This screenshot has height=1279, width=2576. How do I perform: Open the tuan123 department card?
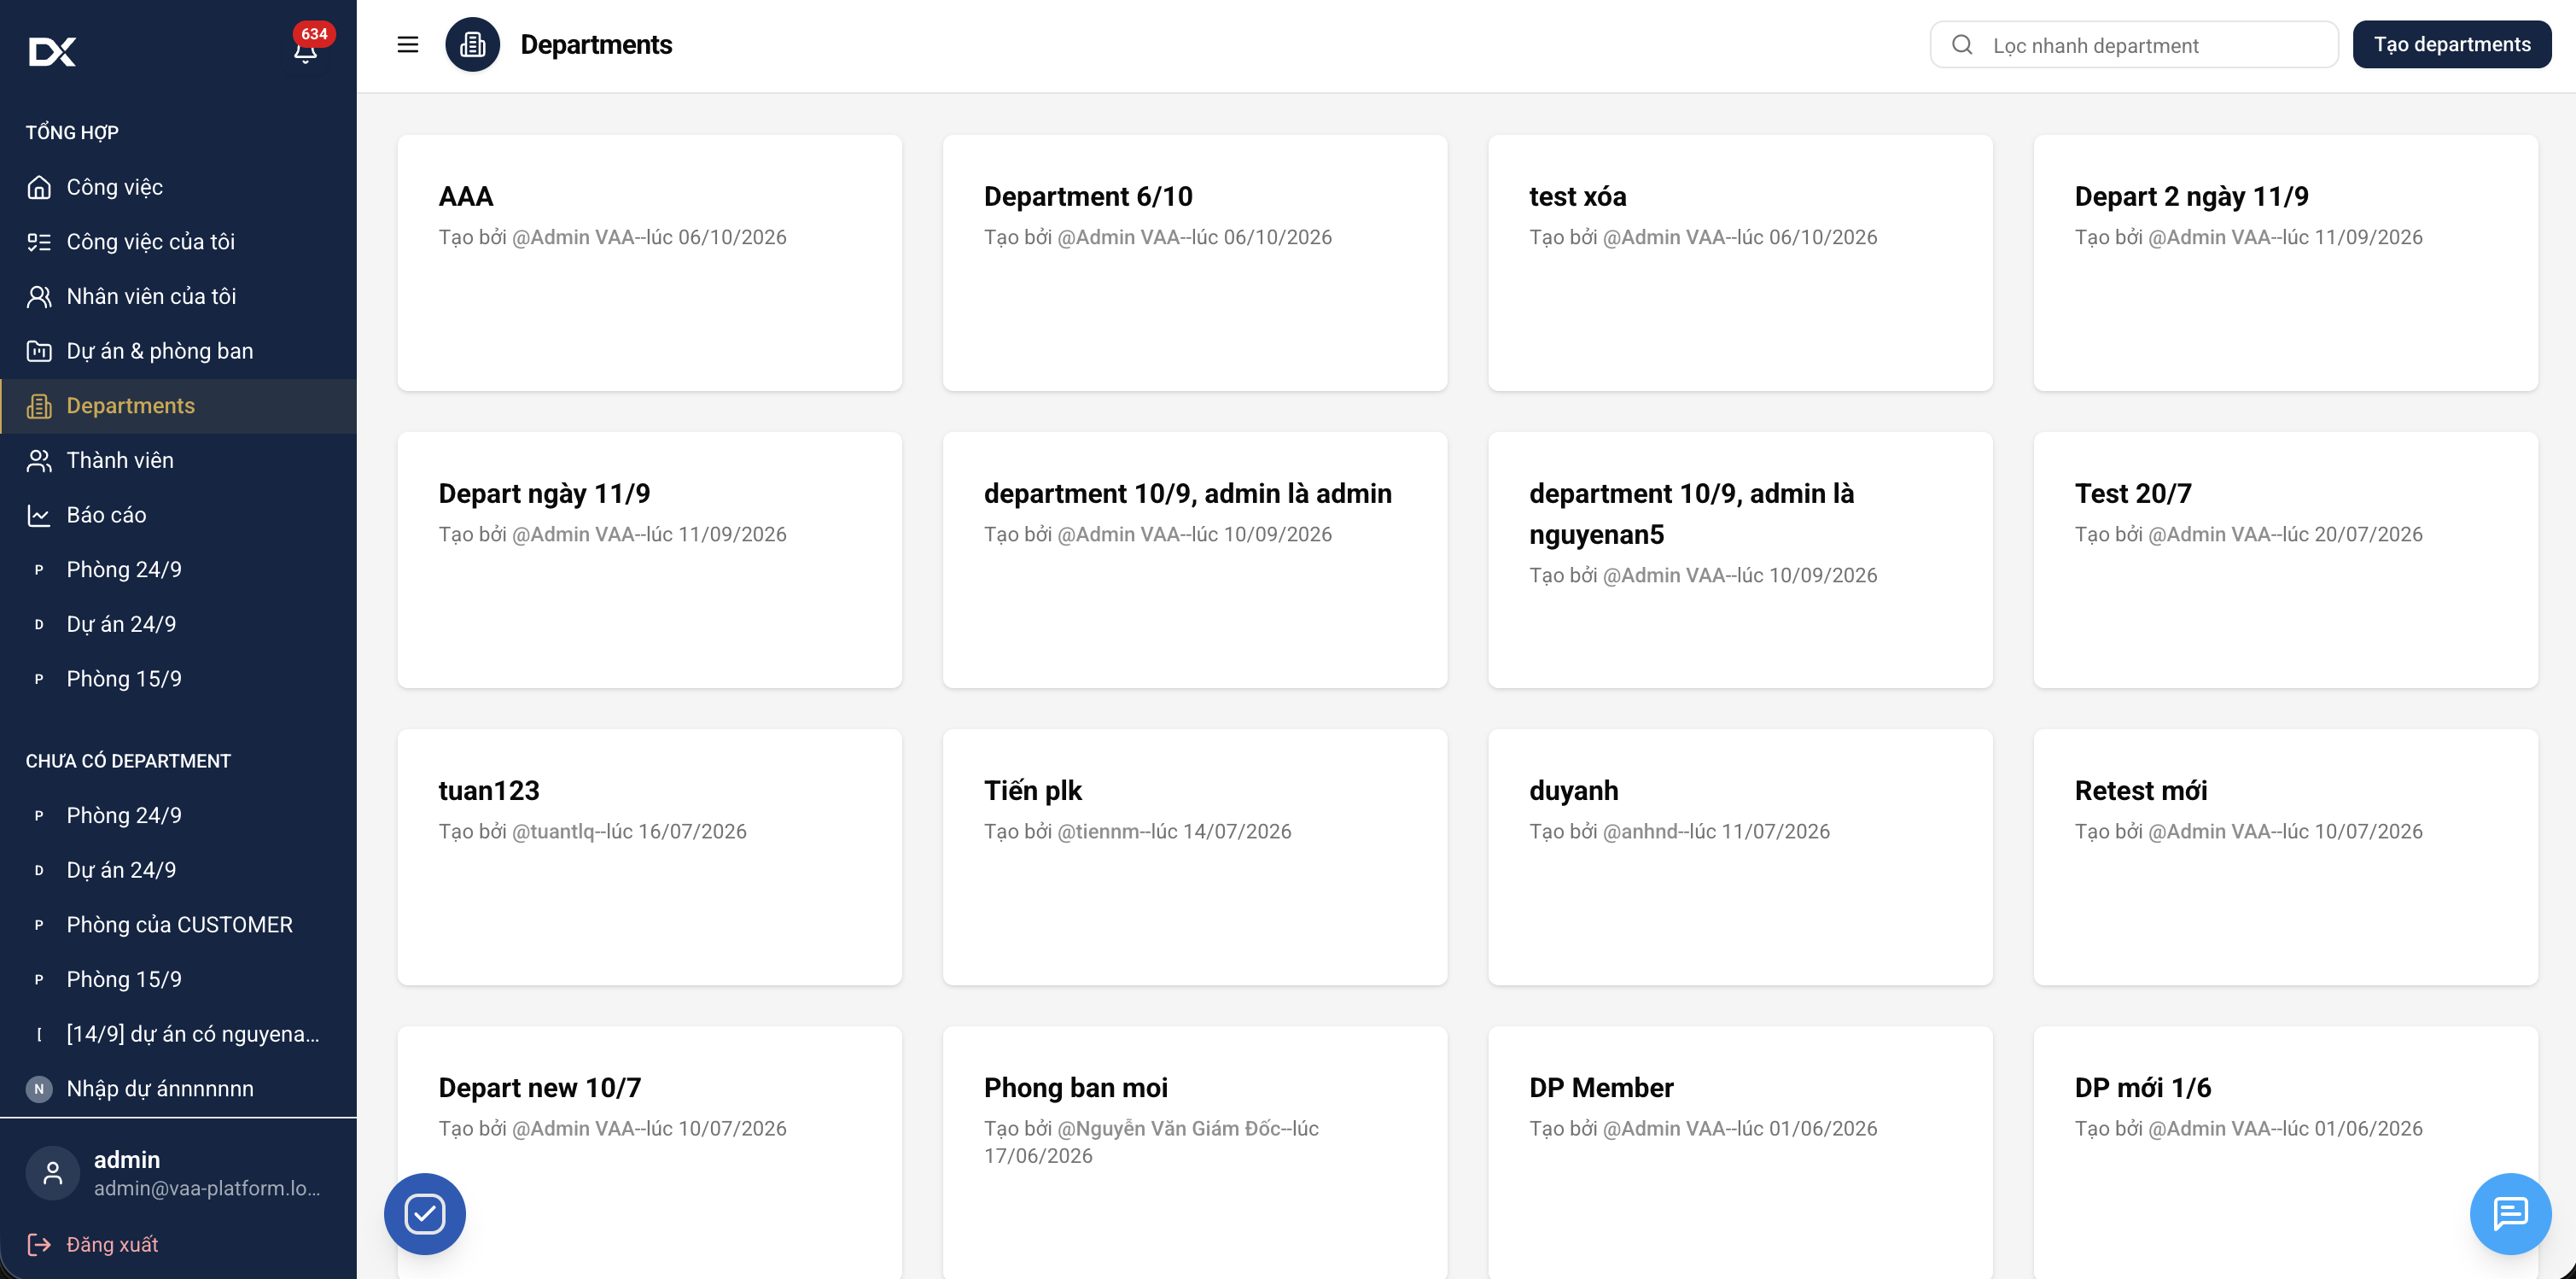(650, 857)
